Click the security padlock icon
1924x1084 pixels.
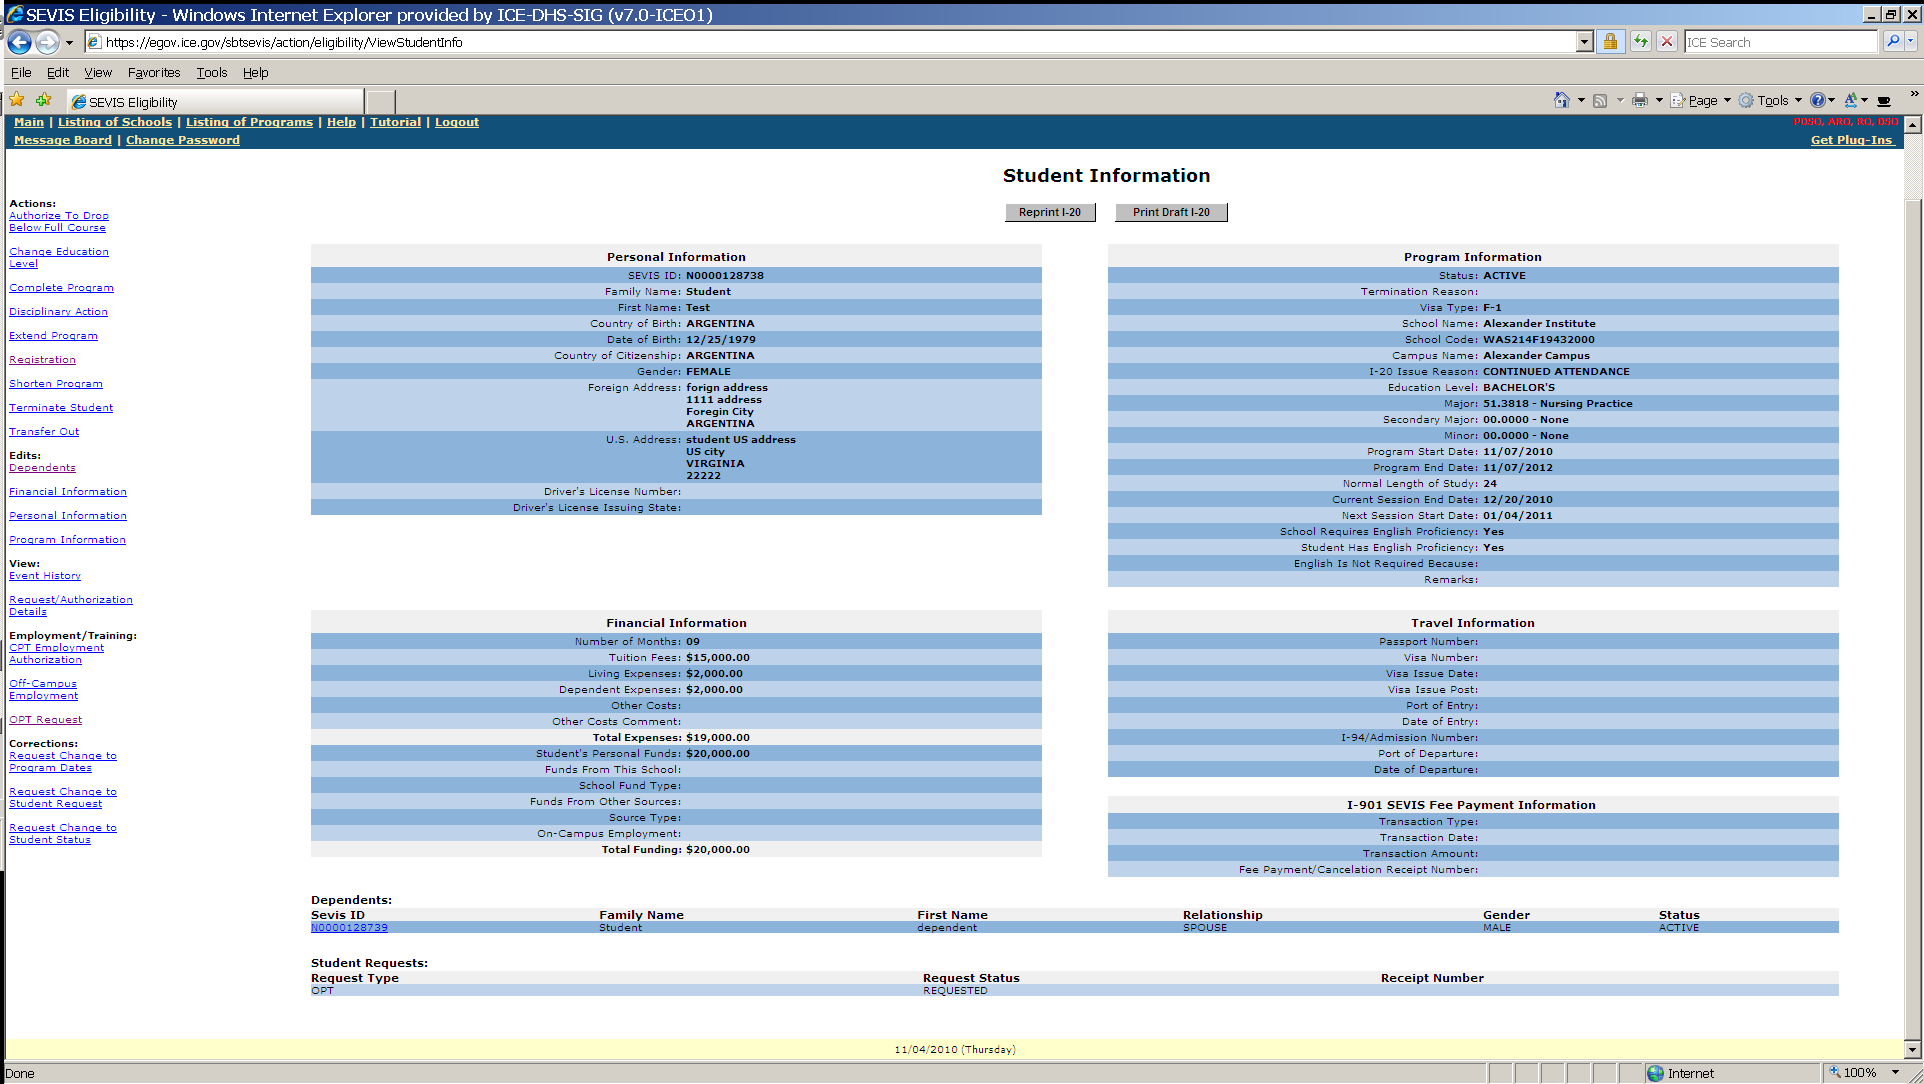click(x=1610, y=42)
